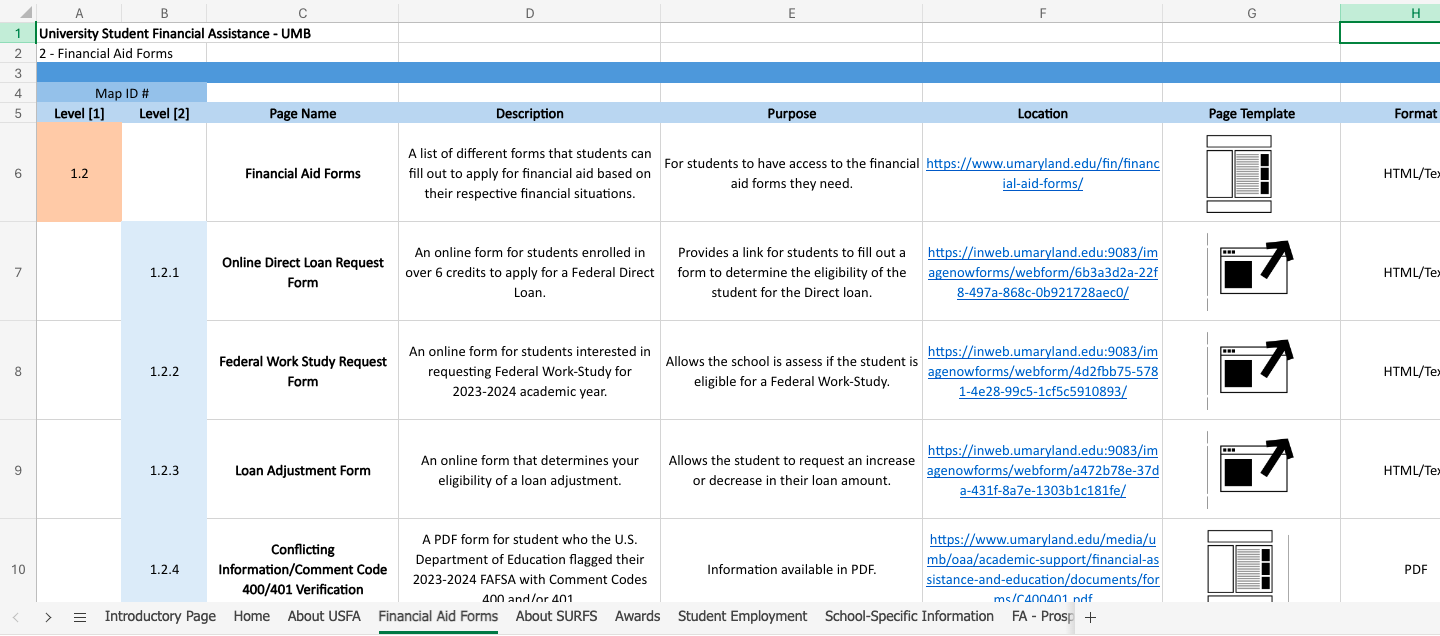This screenshot has height=636, width=1440.
Task: Click the external link icon in row 9
Action: (1256, 466)
